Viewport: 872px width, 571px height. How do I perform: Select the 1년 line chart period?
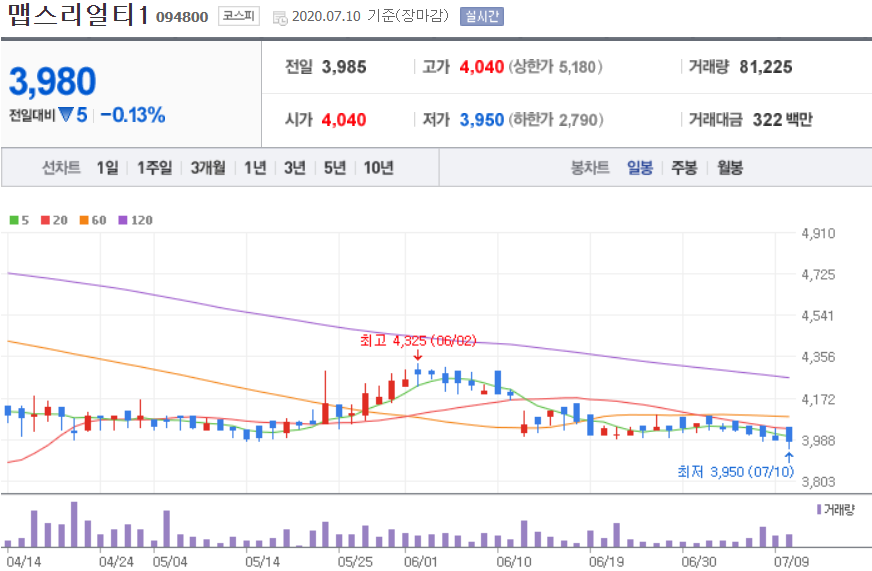click(x=255, y=167)
